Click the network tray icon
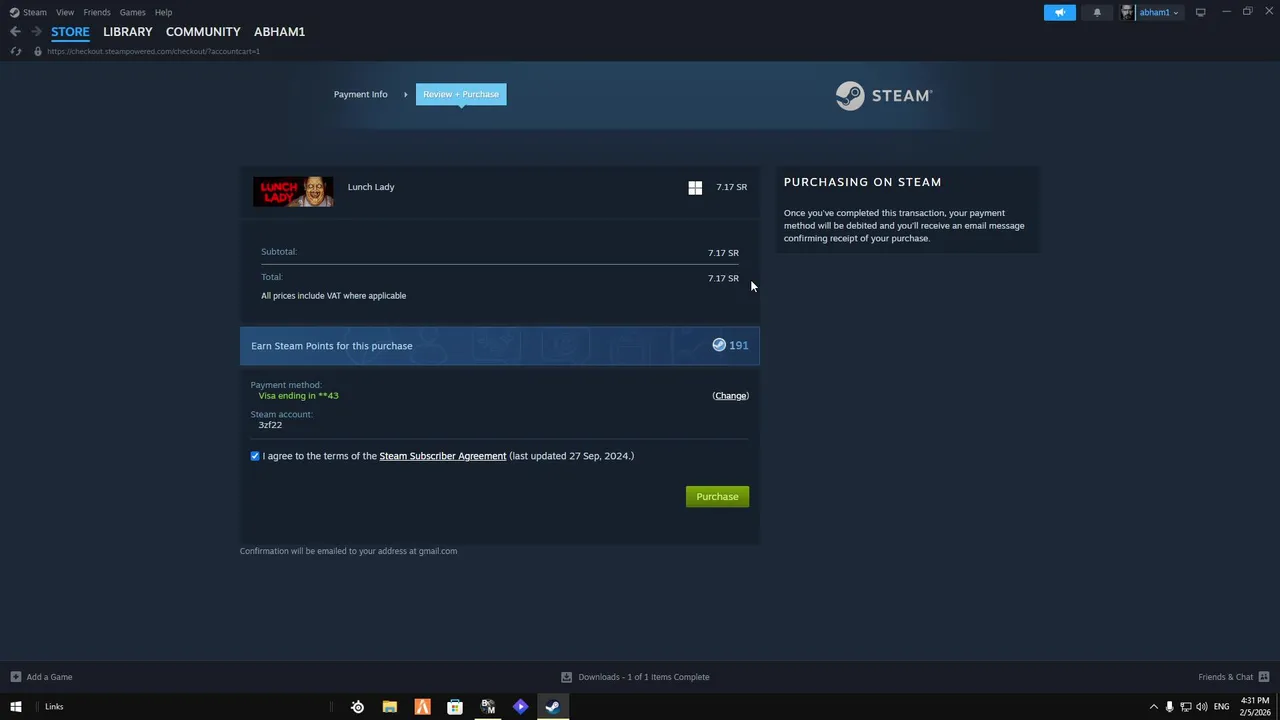Image resolution: width=1280 pixels, height=720 pixels. tap(1185, 707)
